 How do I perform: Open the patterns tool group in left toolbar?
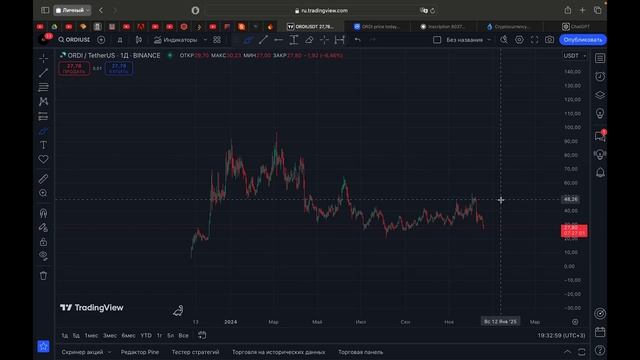point(43,102)
